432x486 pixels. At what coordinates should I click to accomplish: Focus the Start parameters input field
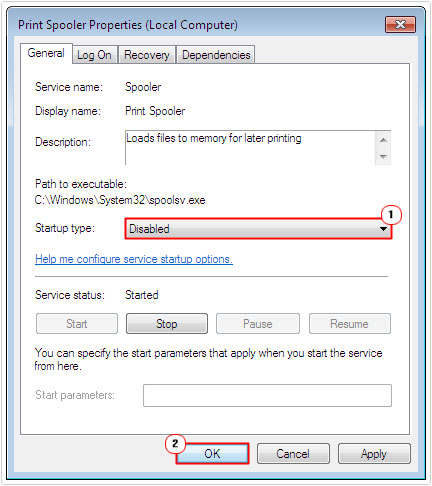click(267, 395)
